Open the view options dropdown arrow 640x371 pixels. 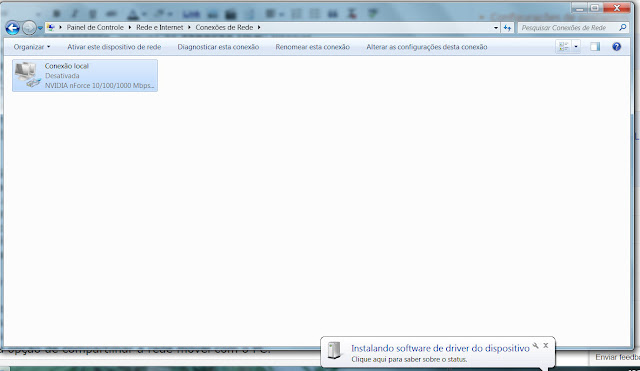click(576, 47)
